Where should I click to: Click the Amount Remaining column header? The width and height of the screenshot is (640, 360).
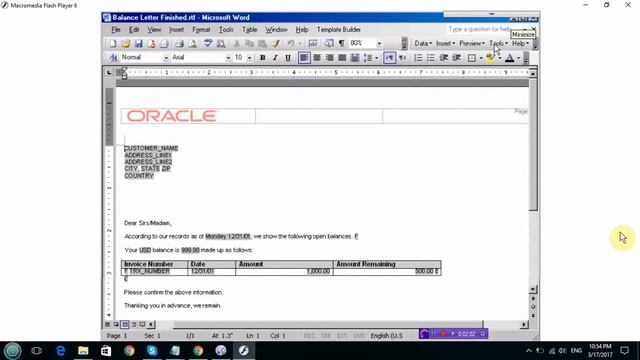coord(387,264)
